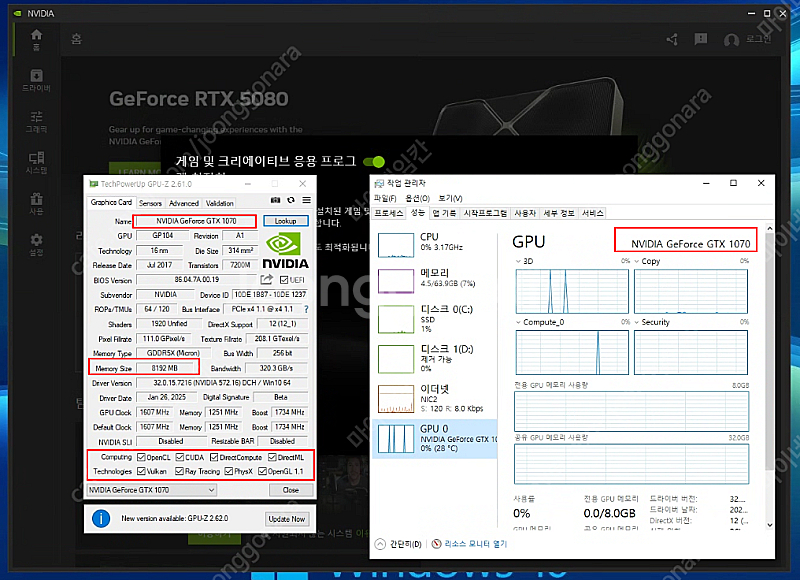This screenshot has height=580, width=800.
Task: Click the Name field showing GTX 1070
Action: pyautogui.click(x=196, y=221)
